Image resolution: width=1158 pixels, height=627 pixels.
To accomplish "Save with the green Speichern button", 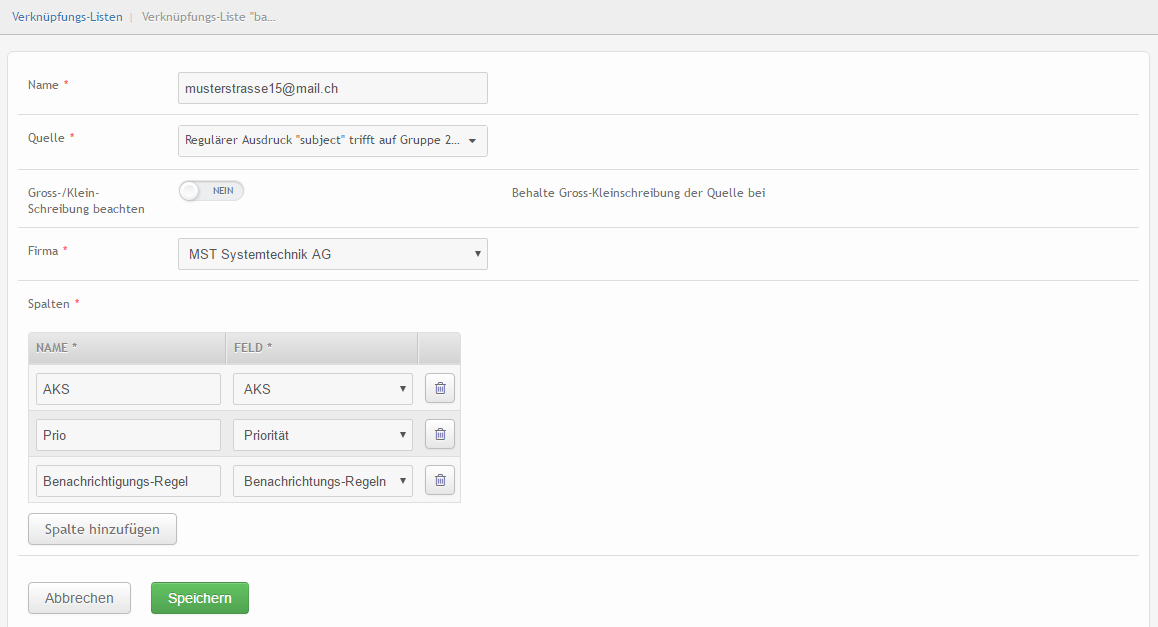I will pos(200,598).
